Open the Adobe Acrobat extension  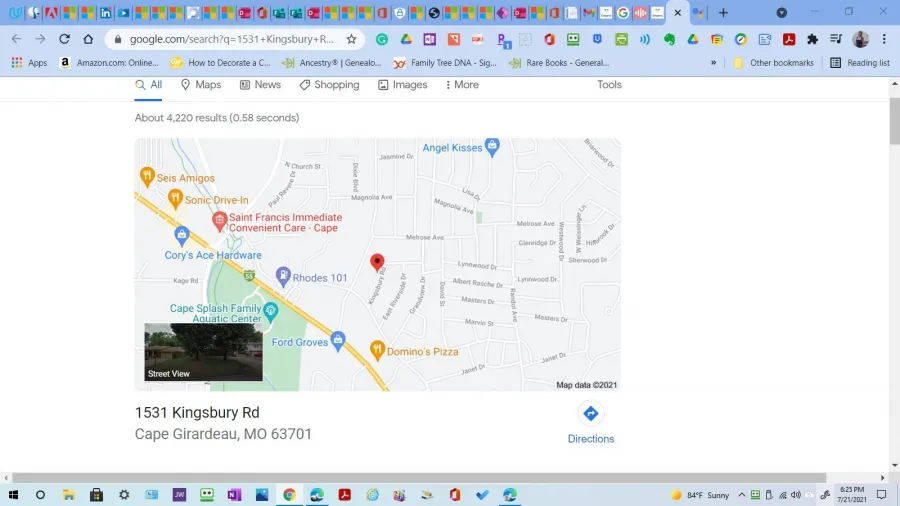pos(789,39)
